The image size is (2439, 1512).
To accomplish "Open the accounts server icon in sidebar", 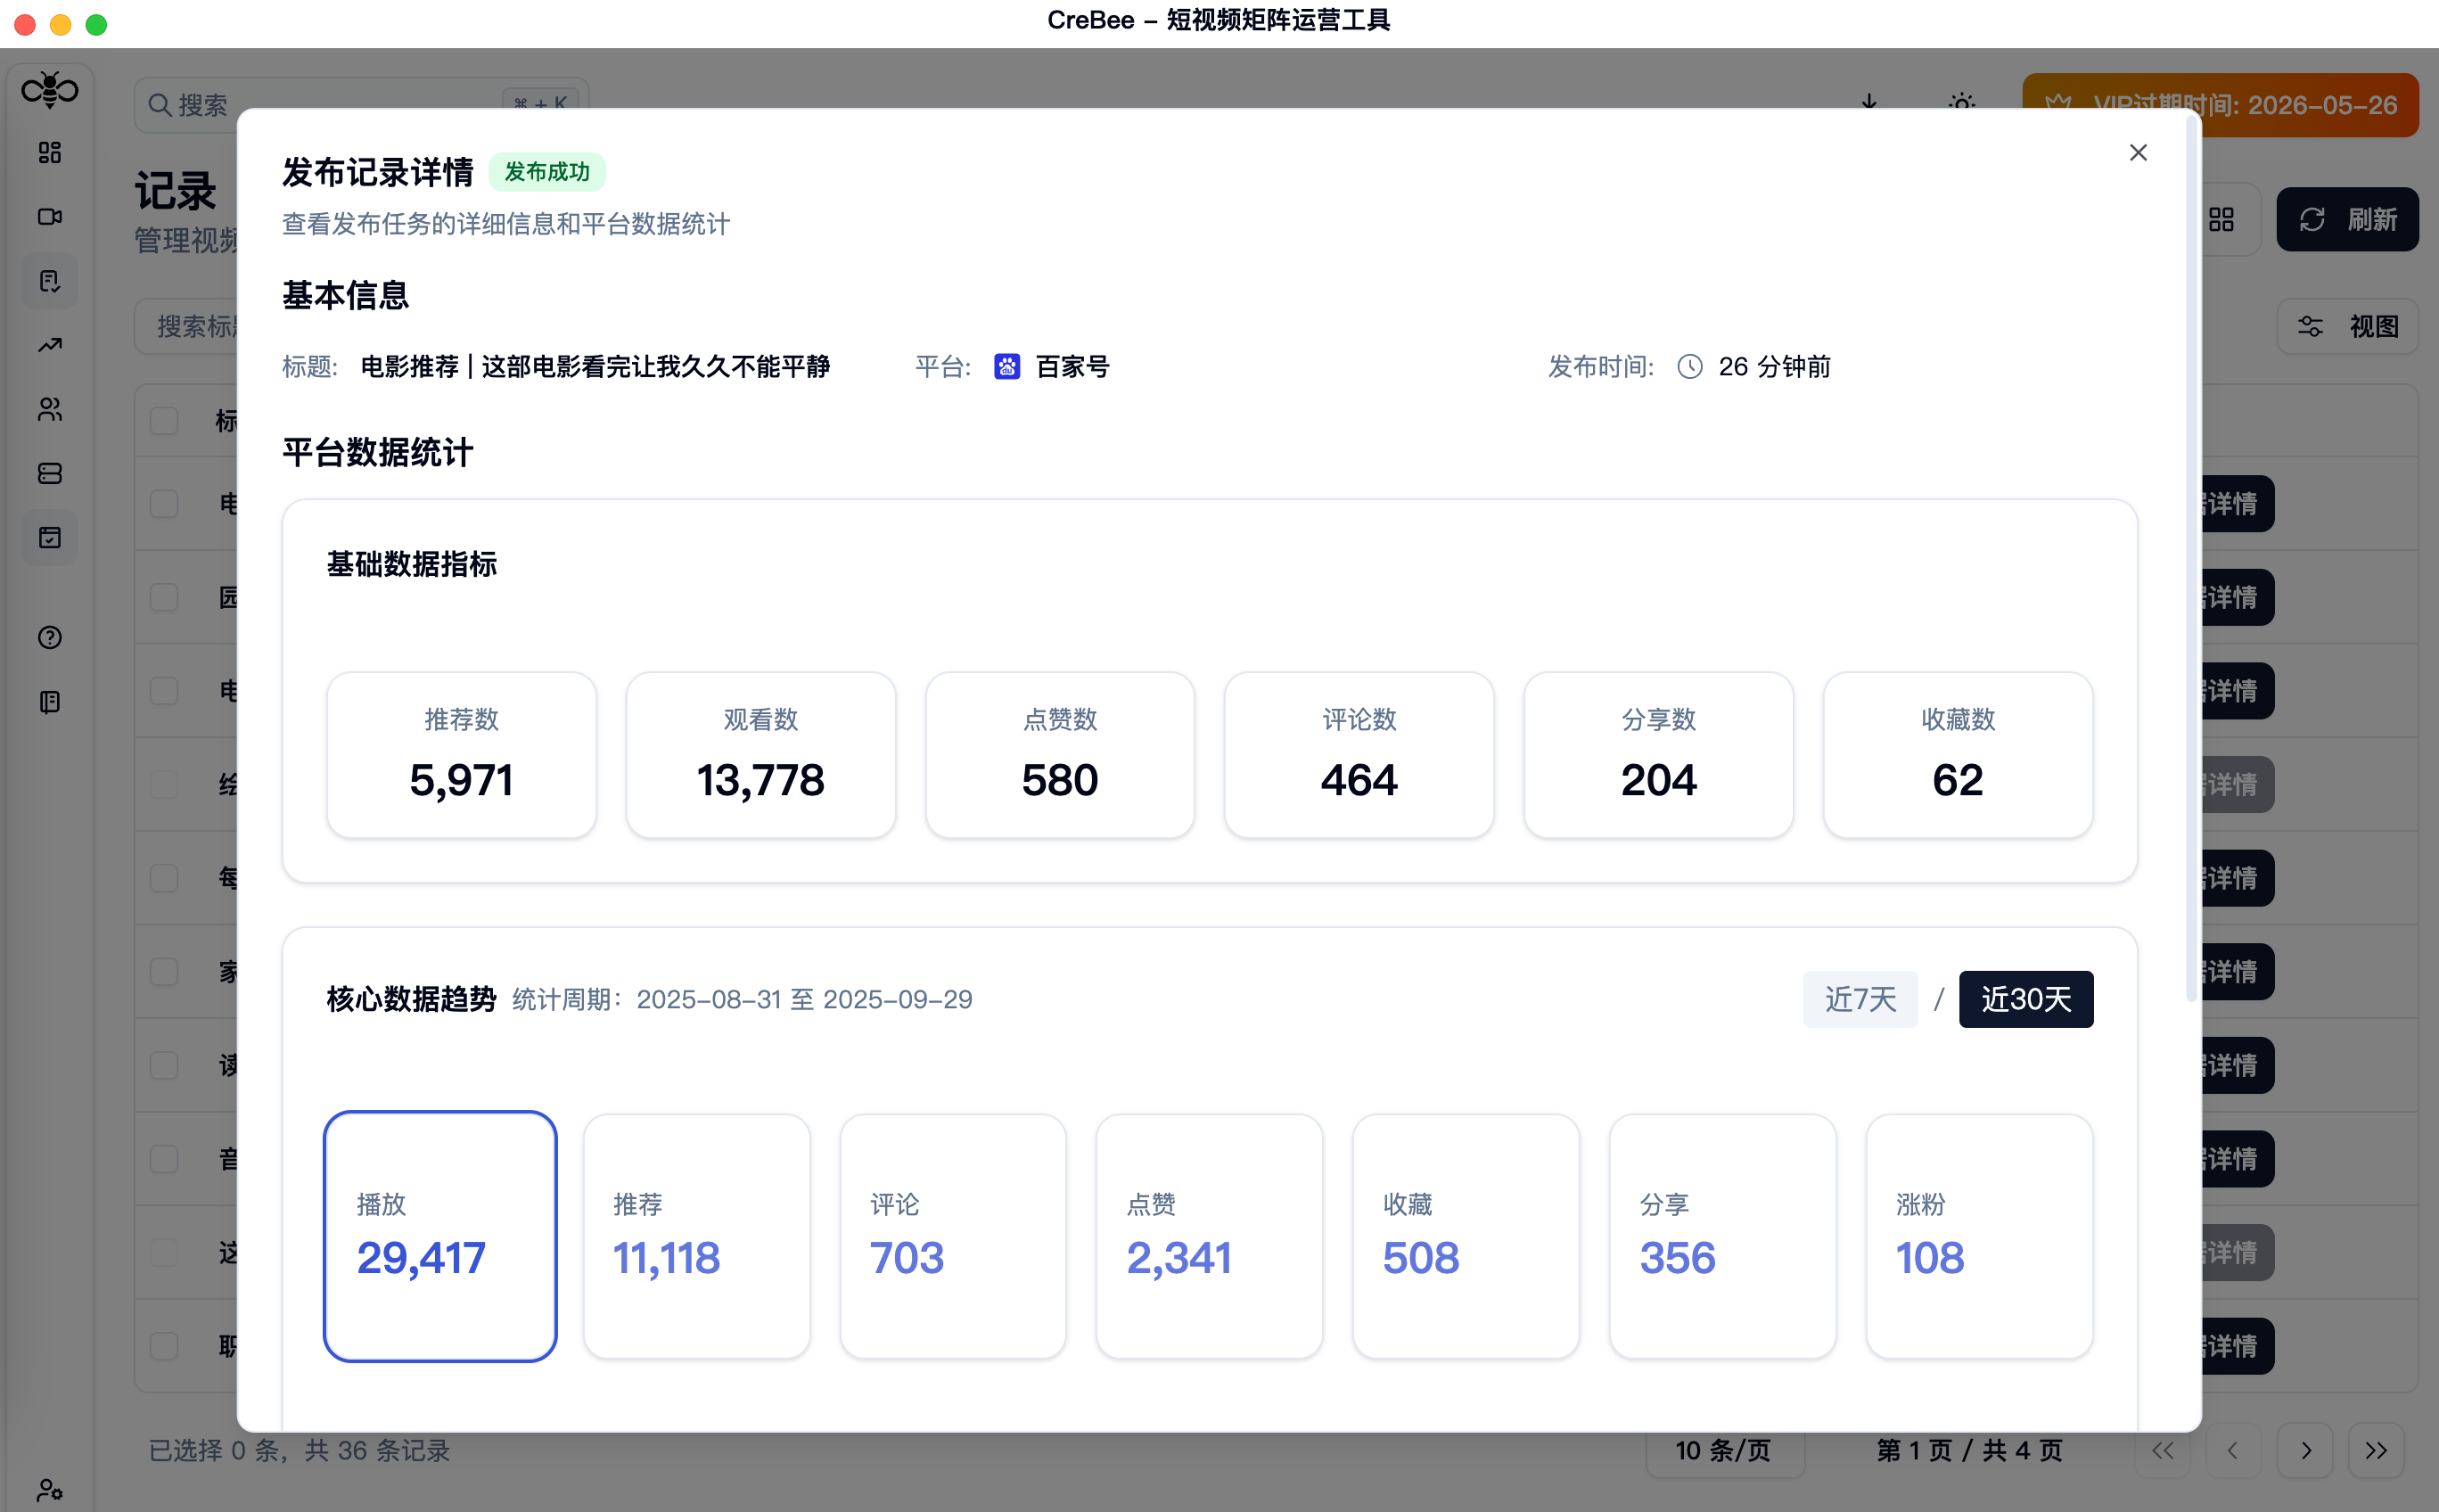I will coord(49,473).
